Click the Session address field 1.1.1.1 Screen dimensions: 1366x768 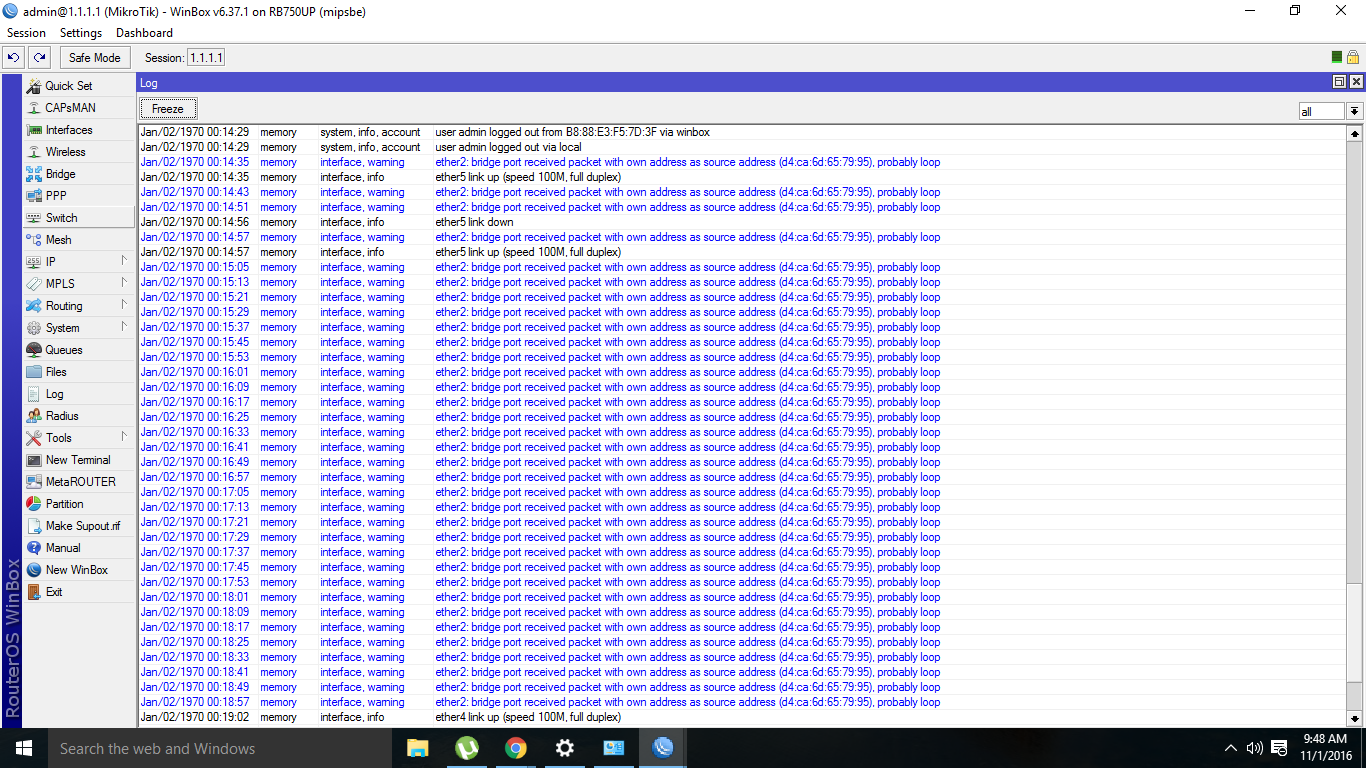pos(206,58)
